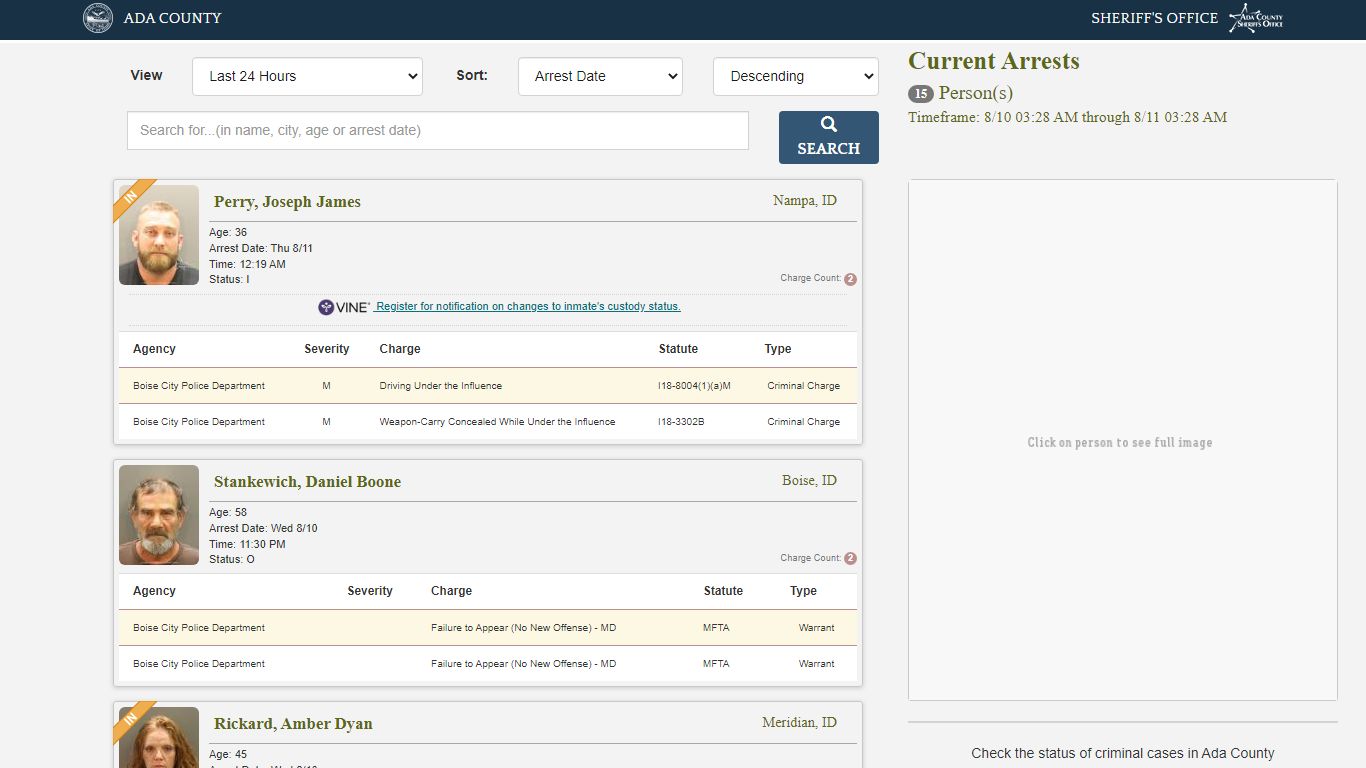Click the VINE logo icon
Image resolution: width=1366 pixels, height=768 pixels.
[344, 307]
